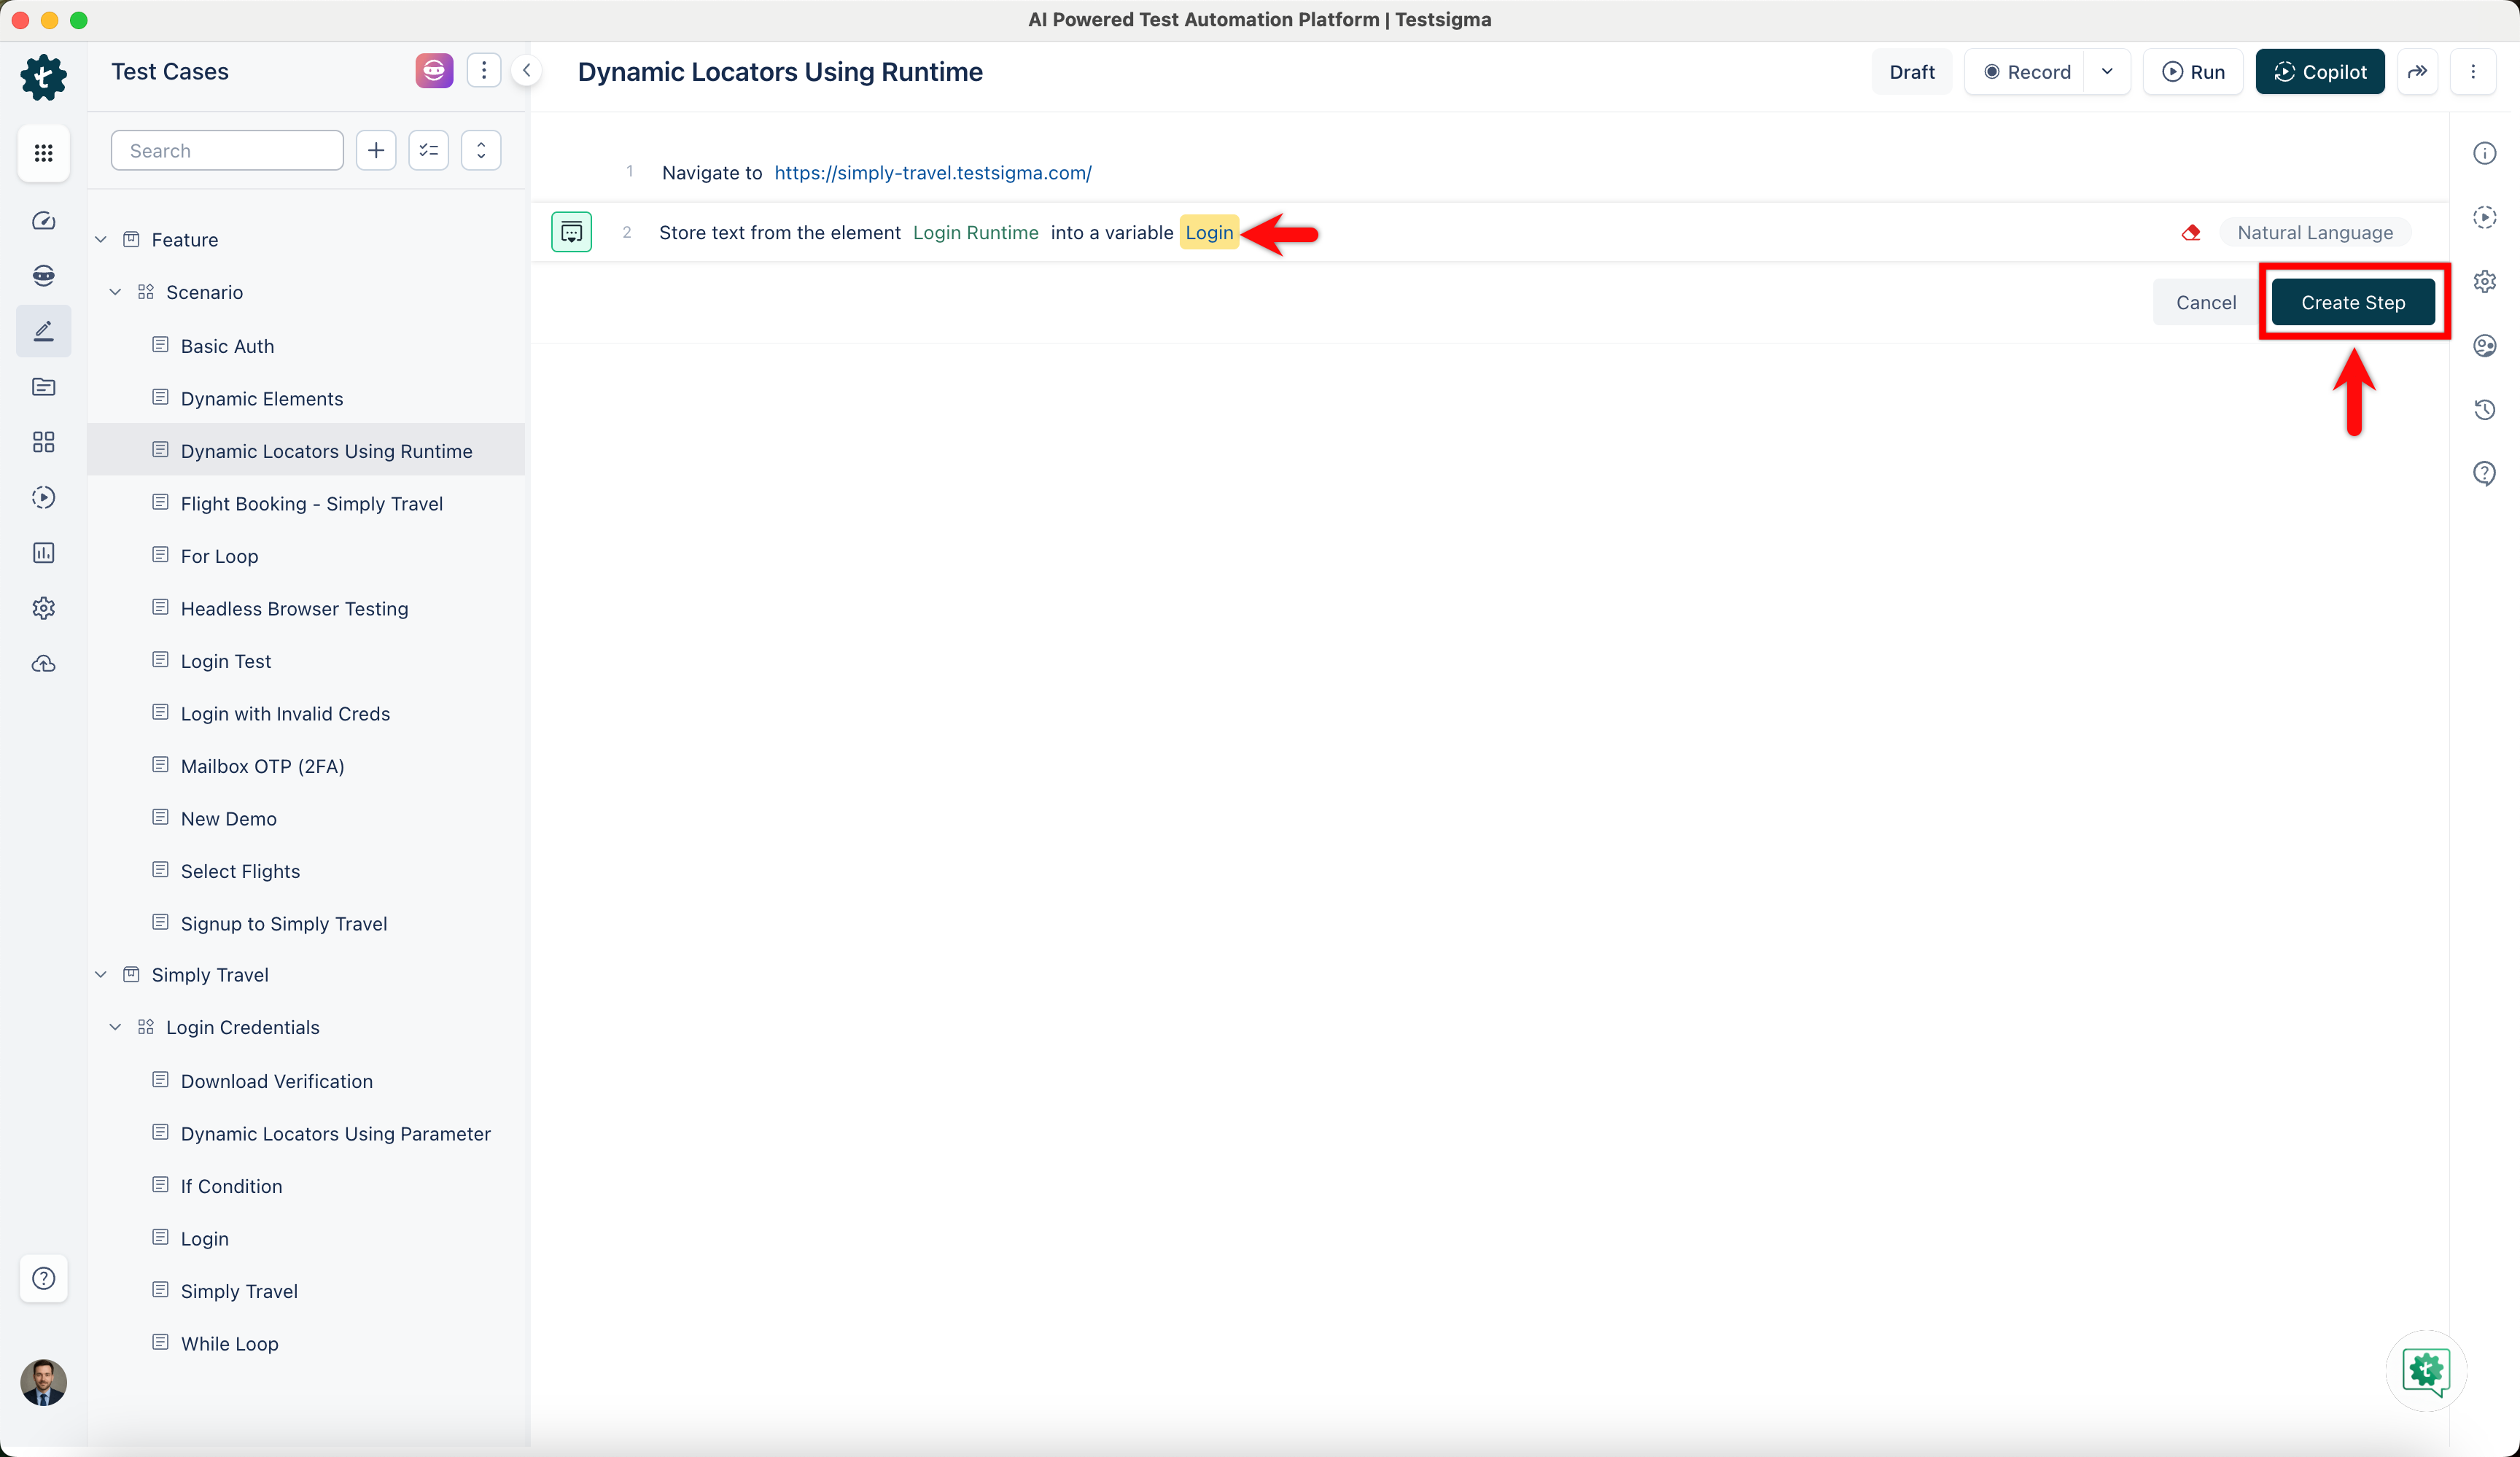
Task: Open Dynamic Elements test case
Action: point(262,398)
